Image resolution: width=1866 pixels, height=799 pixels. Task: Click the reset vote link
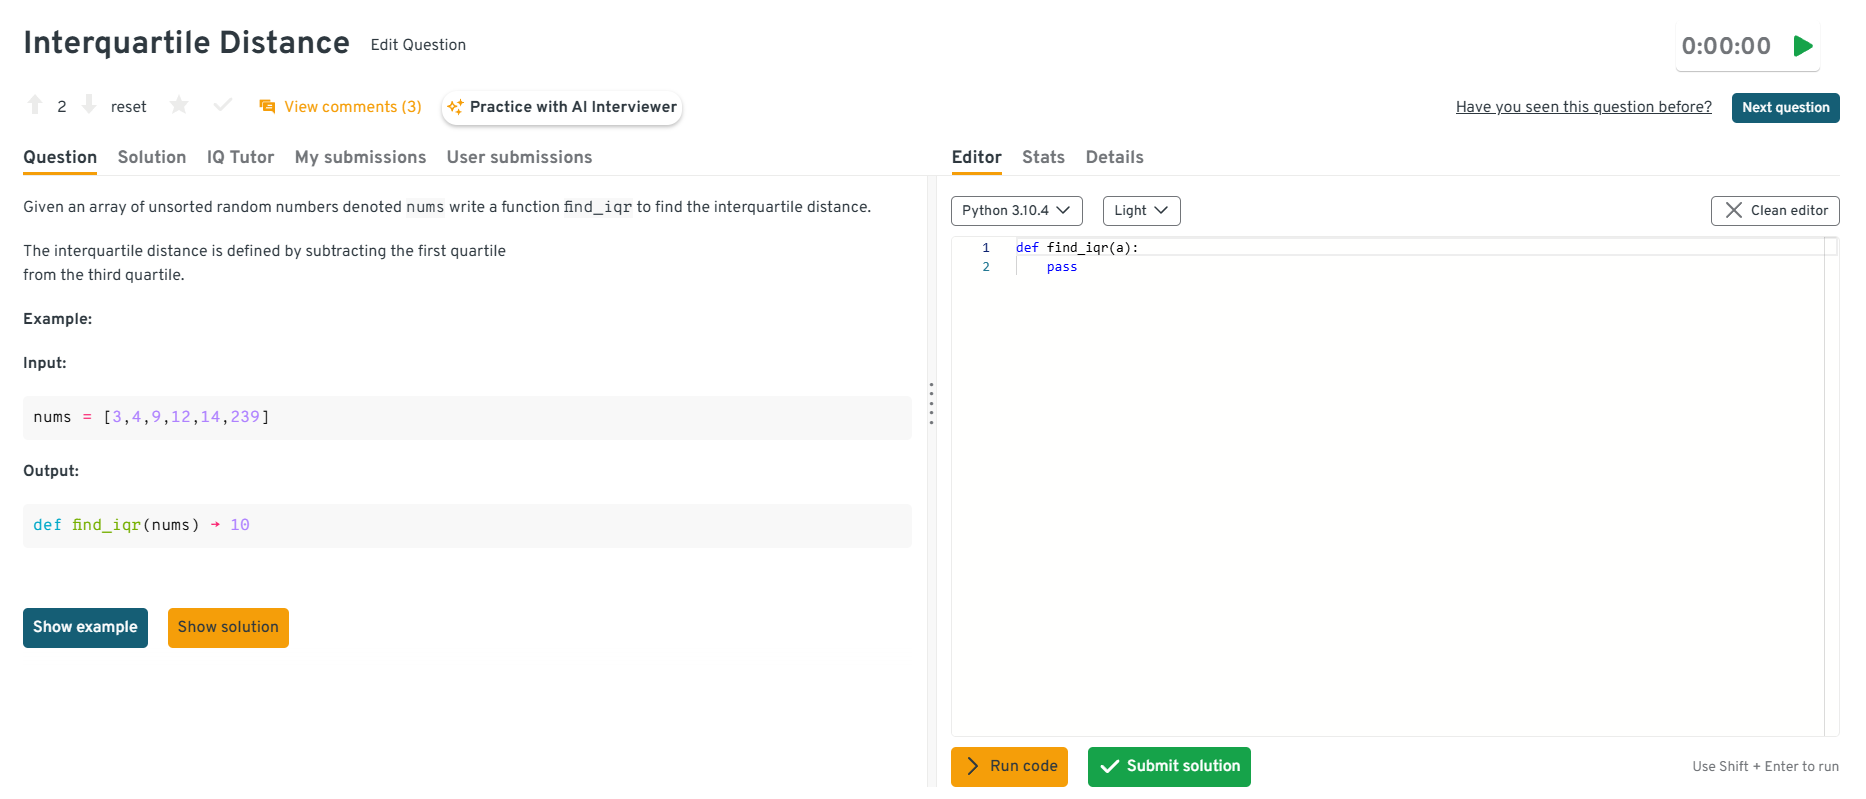click(x=128, y=107)
